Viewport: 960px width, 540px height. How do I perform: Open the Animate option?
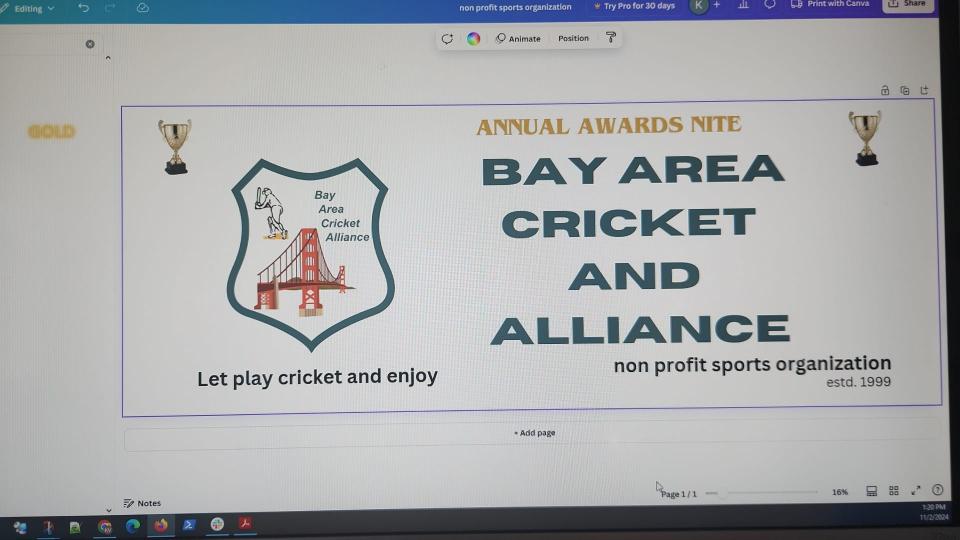coord(518,39)
